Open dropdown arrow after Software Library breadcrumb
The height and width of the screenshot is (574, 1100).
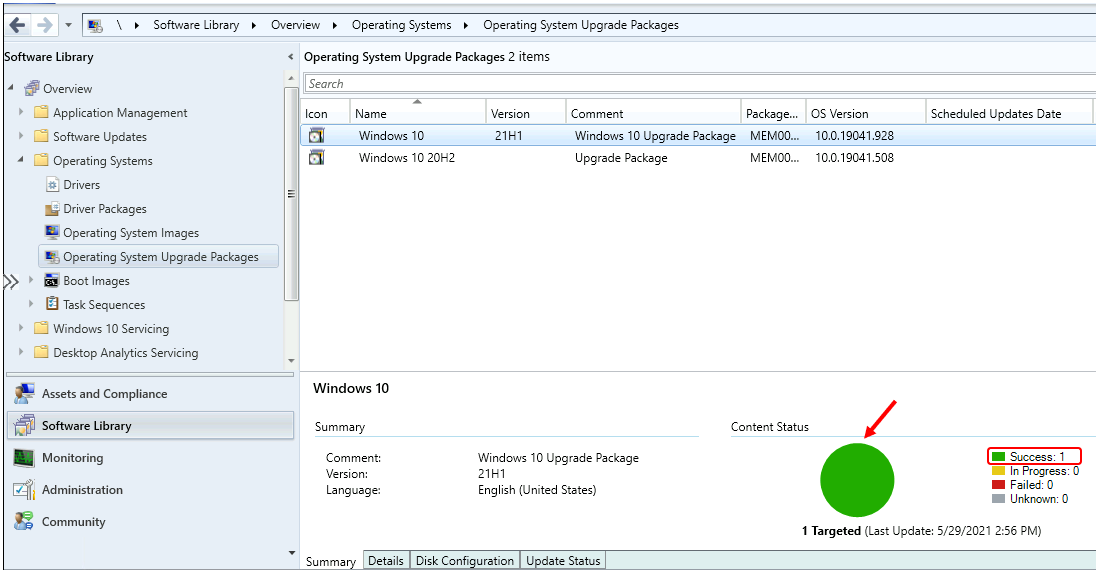[254, 25]
